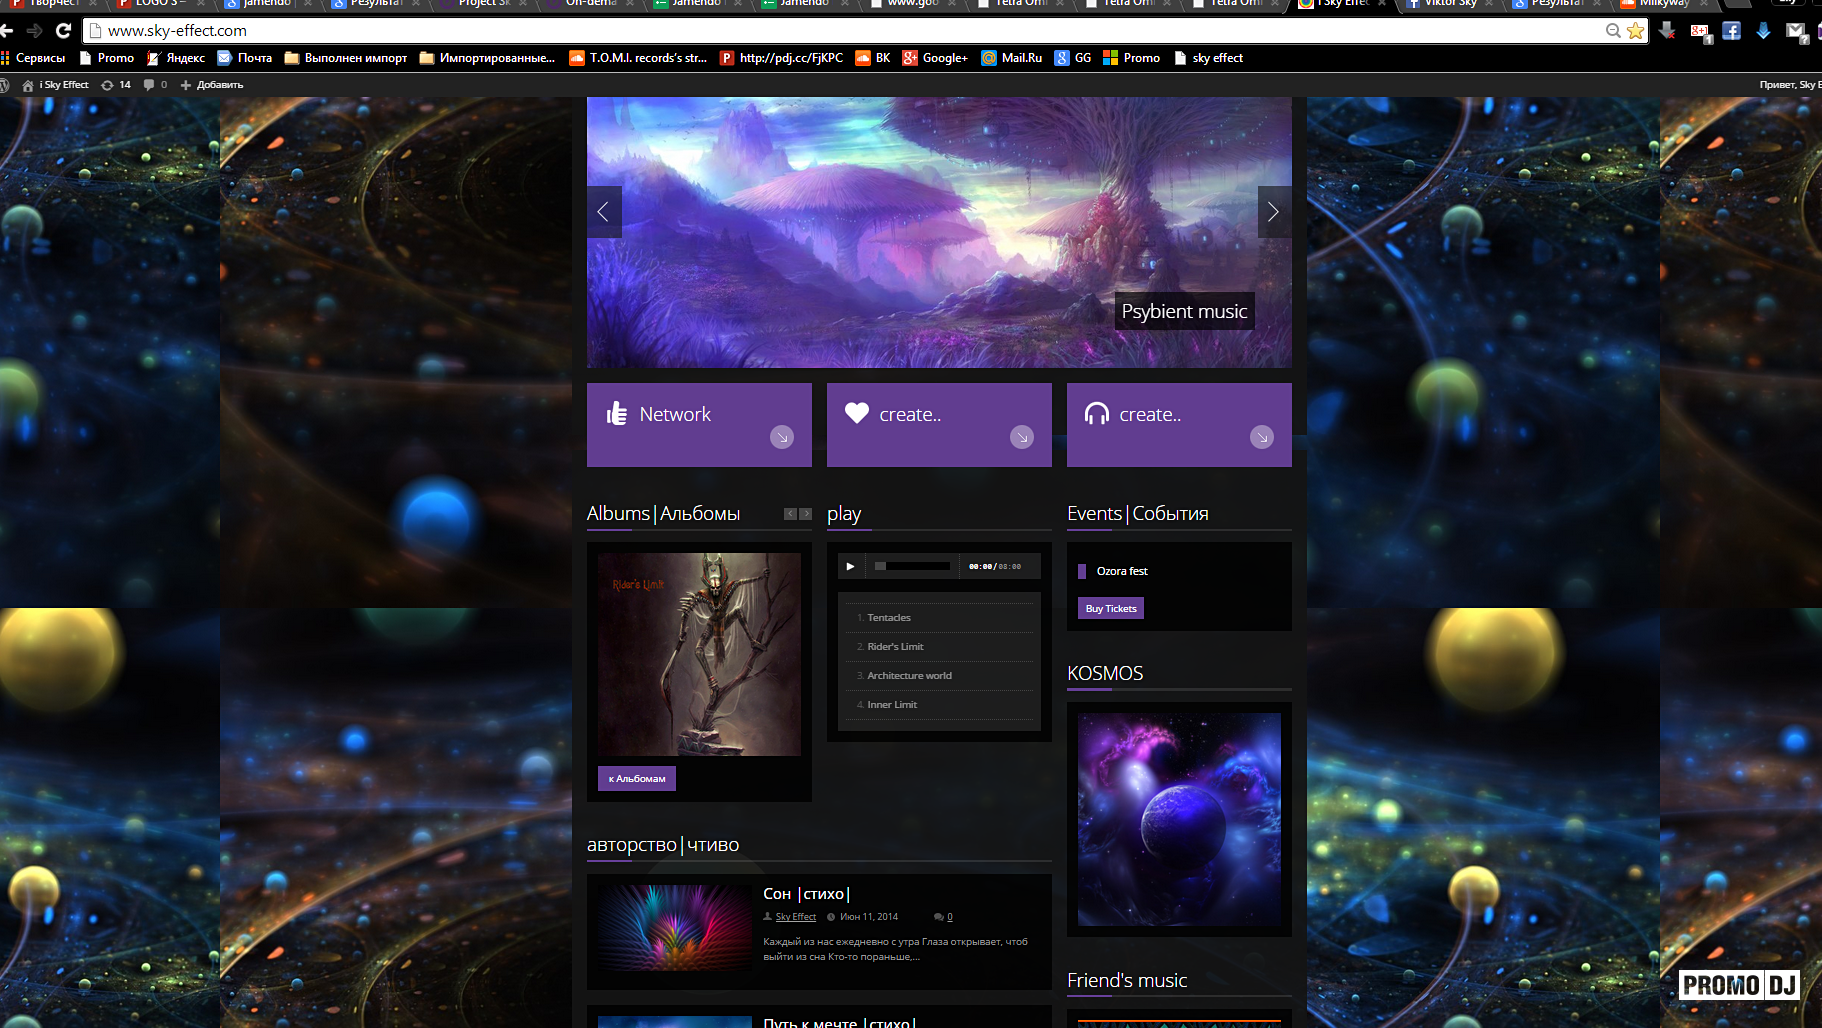Click the browser reload button

pyautogui.click(x=63, y=31)
